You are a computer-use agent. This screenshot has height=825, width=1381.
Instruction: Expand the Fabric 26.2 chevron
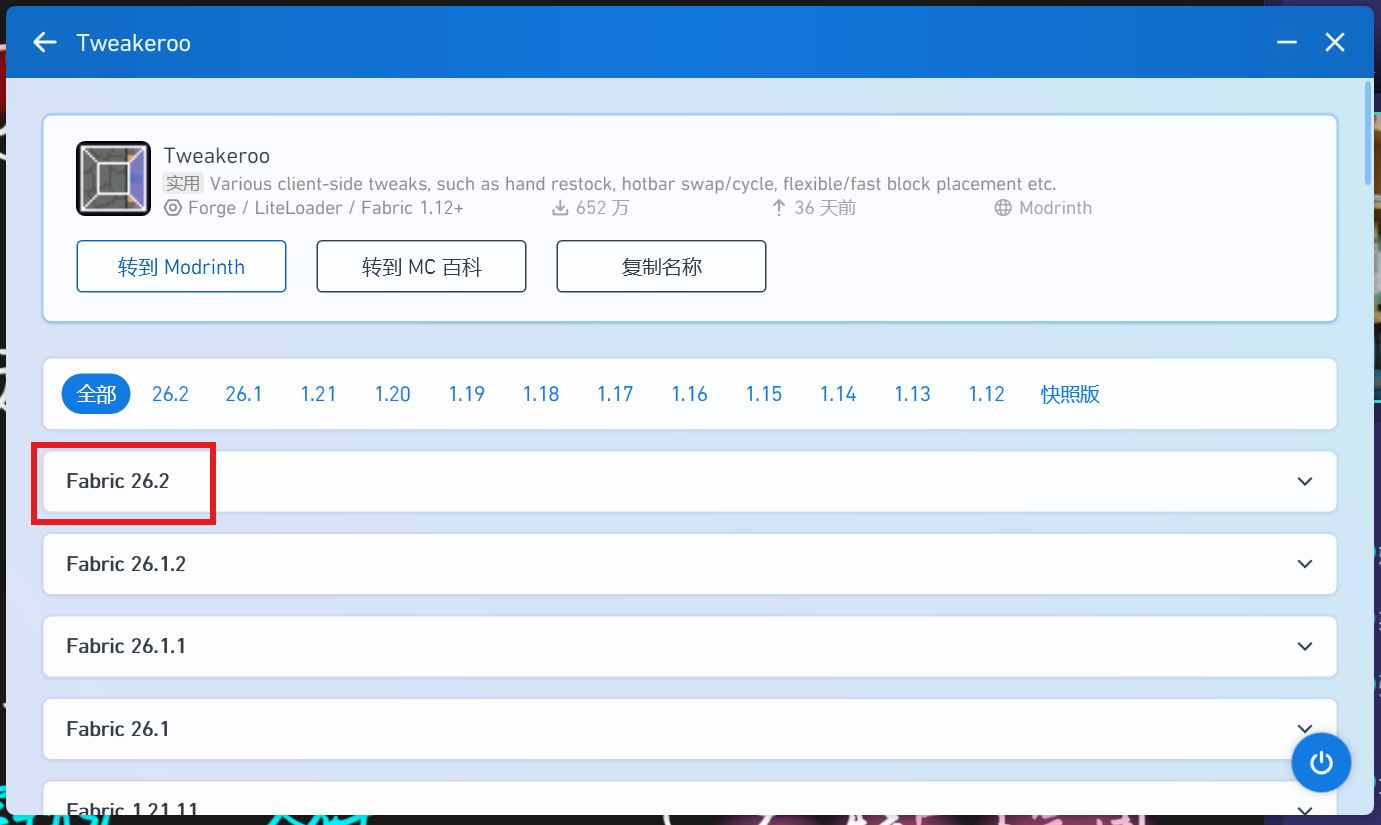coord(1304,481)
